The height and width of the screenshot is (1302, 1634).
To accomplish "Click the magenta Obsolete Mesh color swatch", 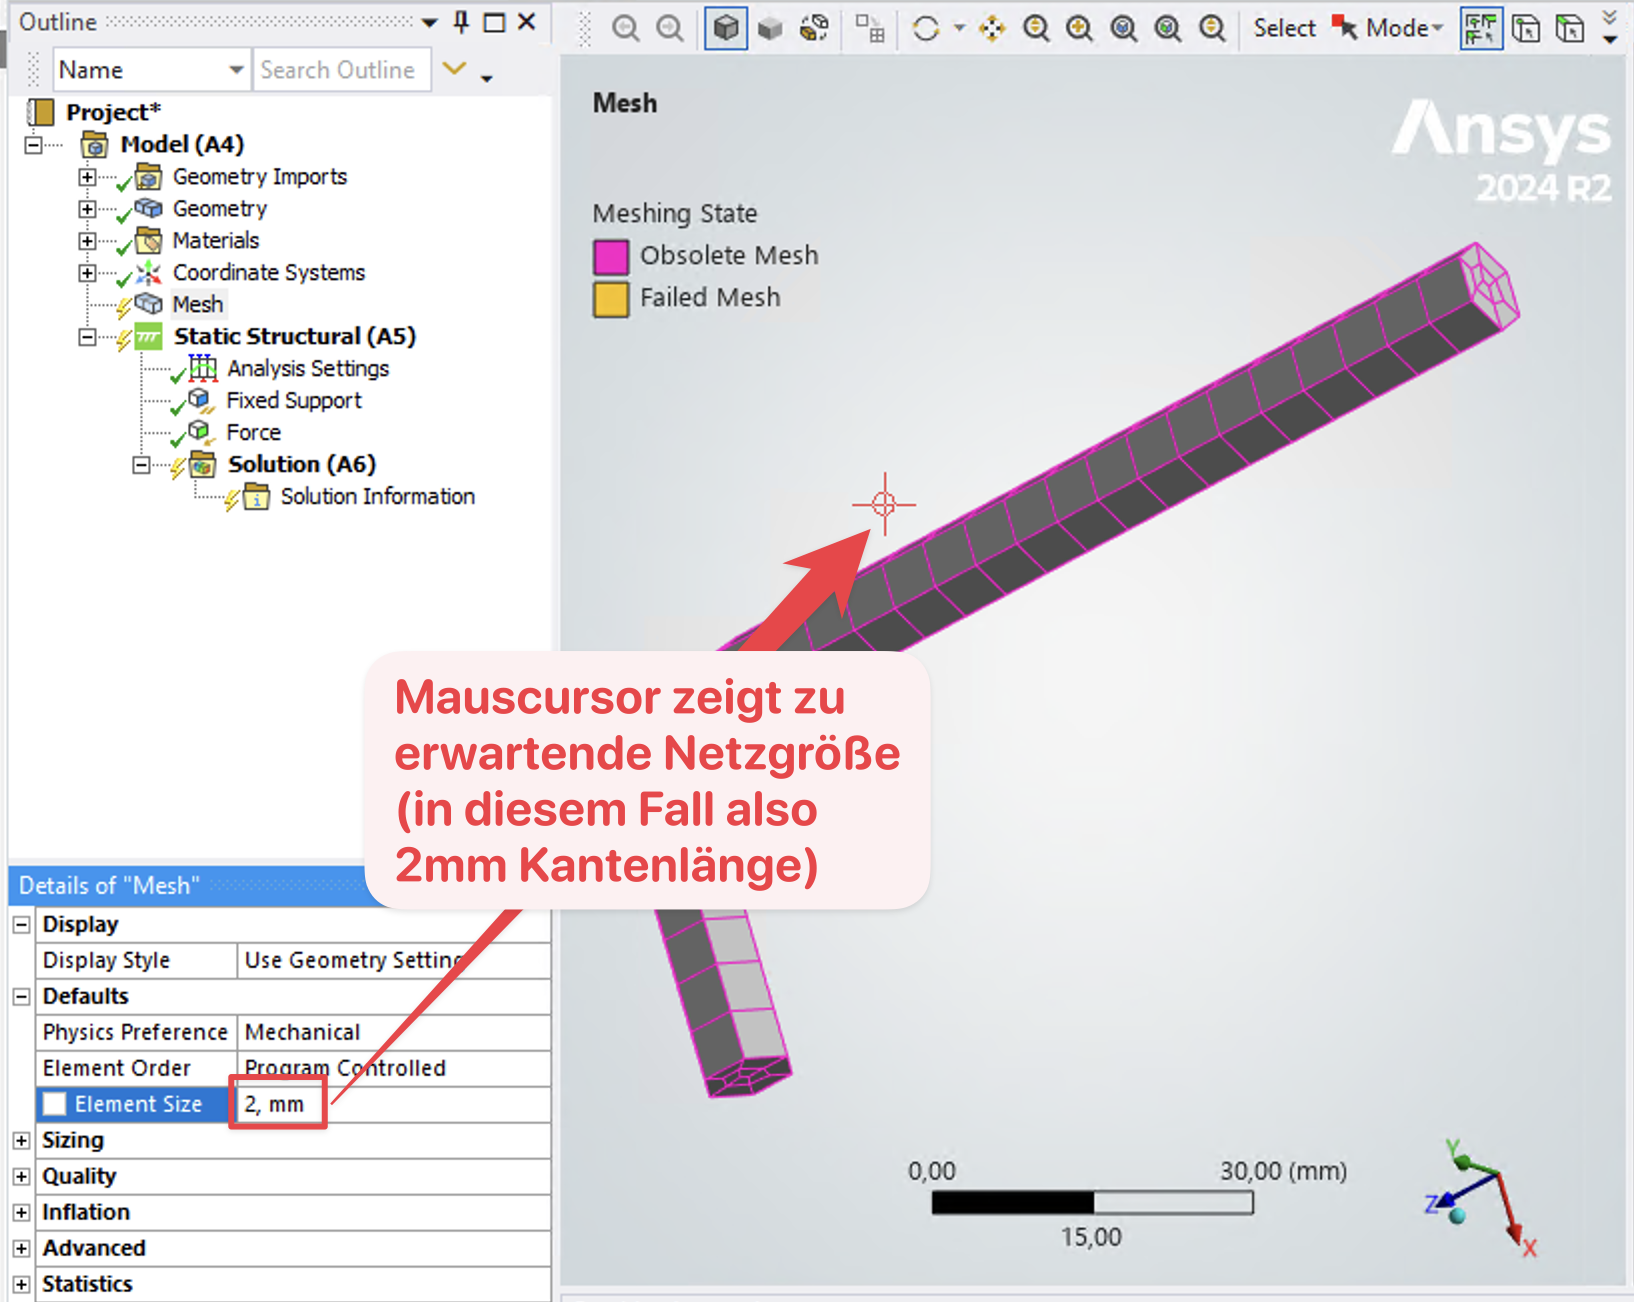I will [x=611, y=256].
